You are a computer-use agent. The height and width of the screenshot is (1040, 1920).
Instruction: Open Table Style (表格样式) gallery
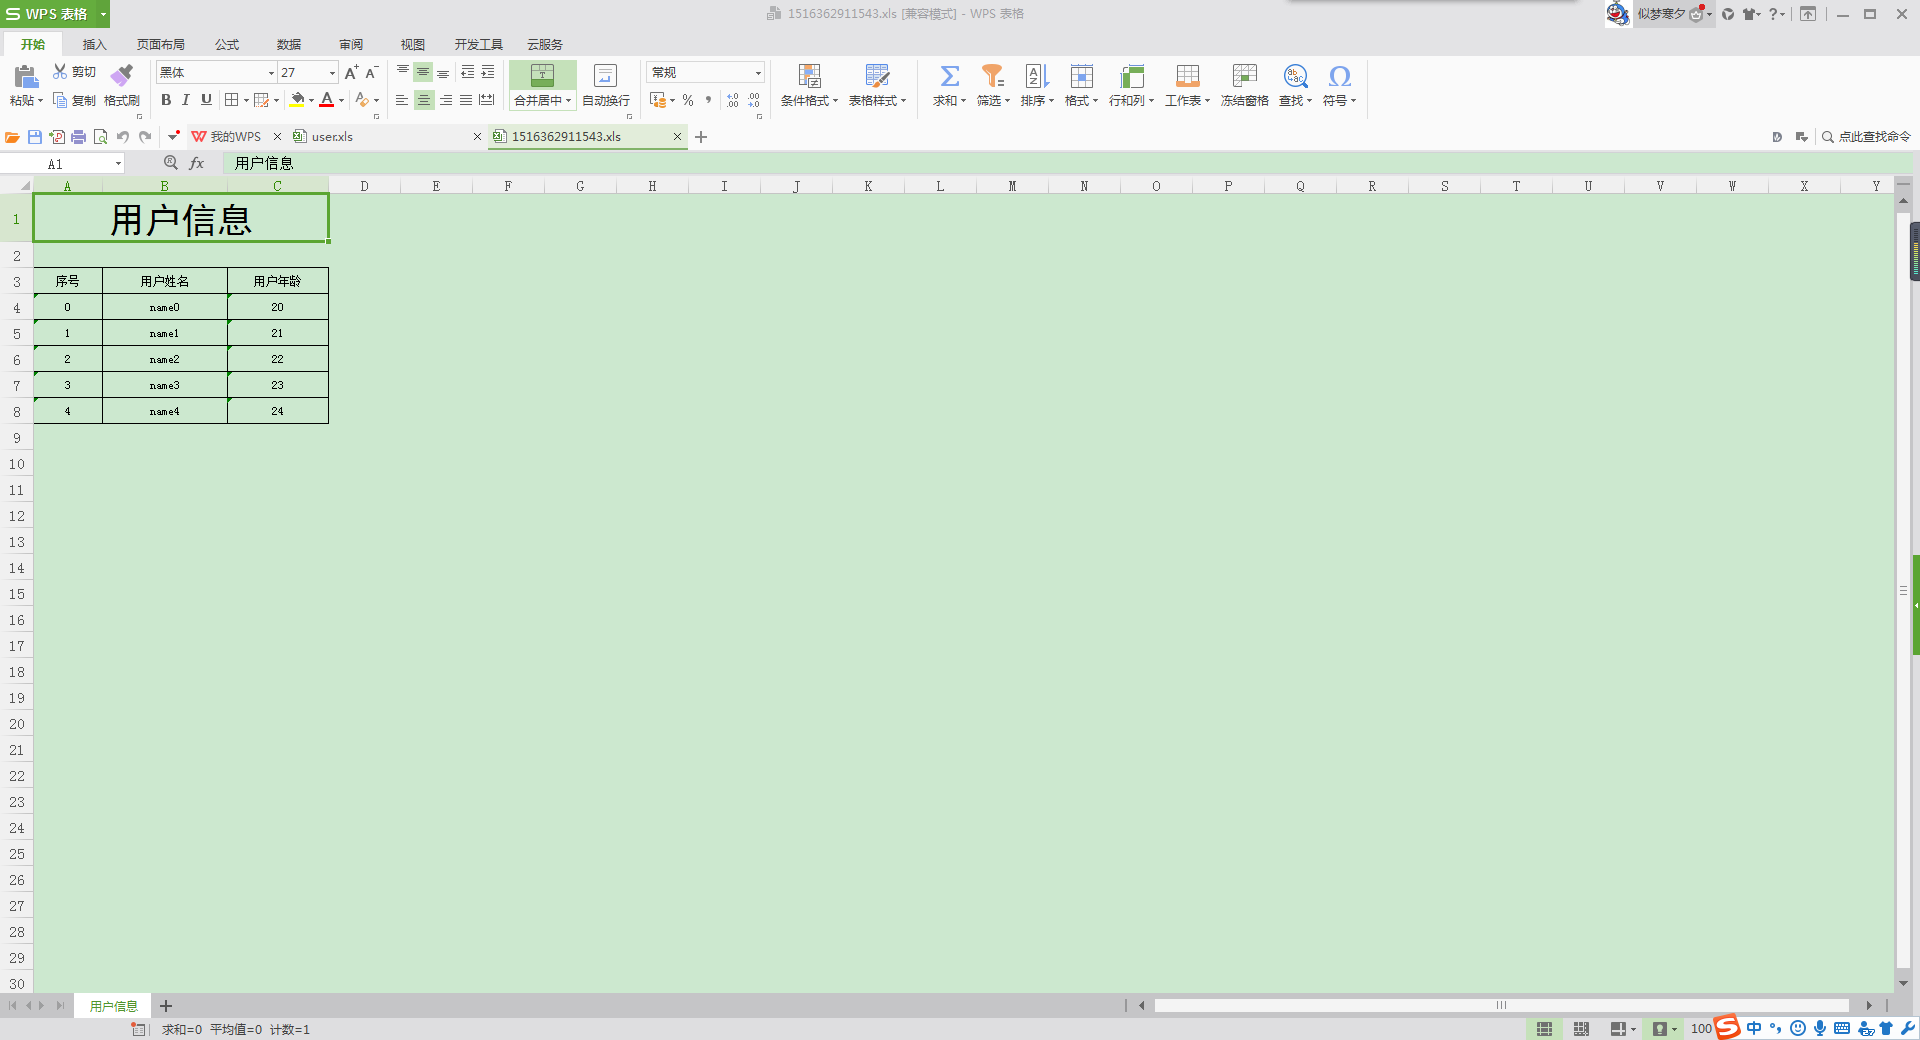point(877,86)
